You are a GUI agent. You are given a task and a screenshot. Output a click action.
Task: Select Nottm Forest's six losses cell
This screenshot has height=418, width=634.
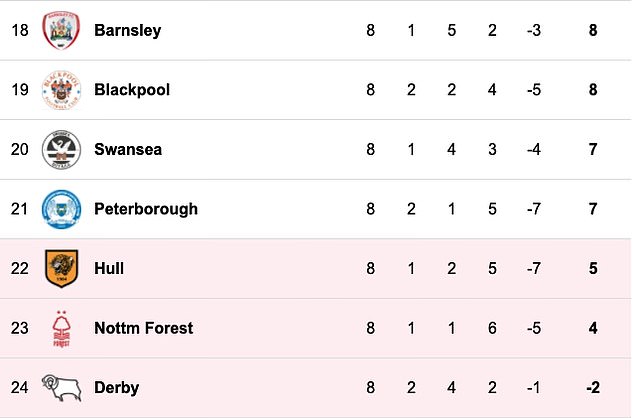[492, 328]
